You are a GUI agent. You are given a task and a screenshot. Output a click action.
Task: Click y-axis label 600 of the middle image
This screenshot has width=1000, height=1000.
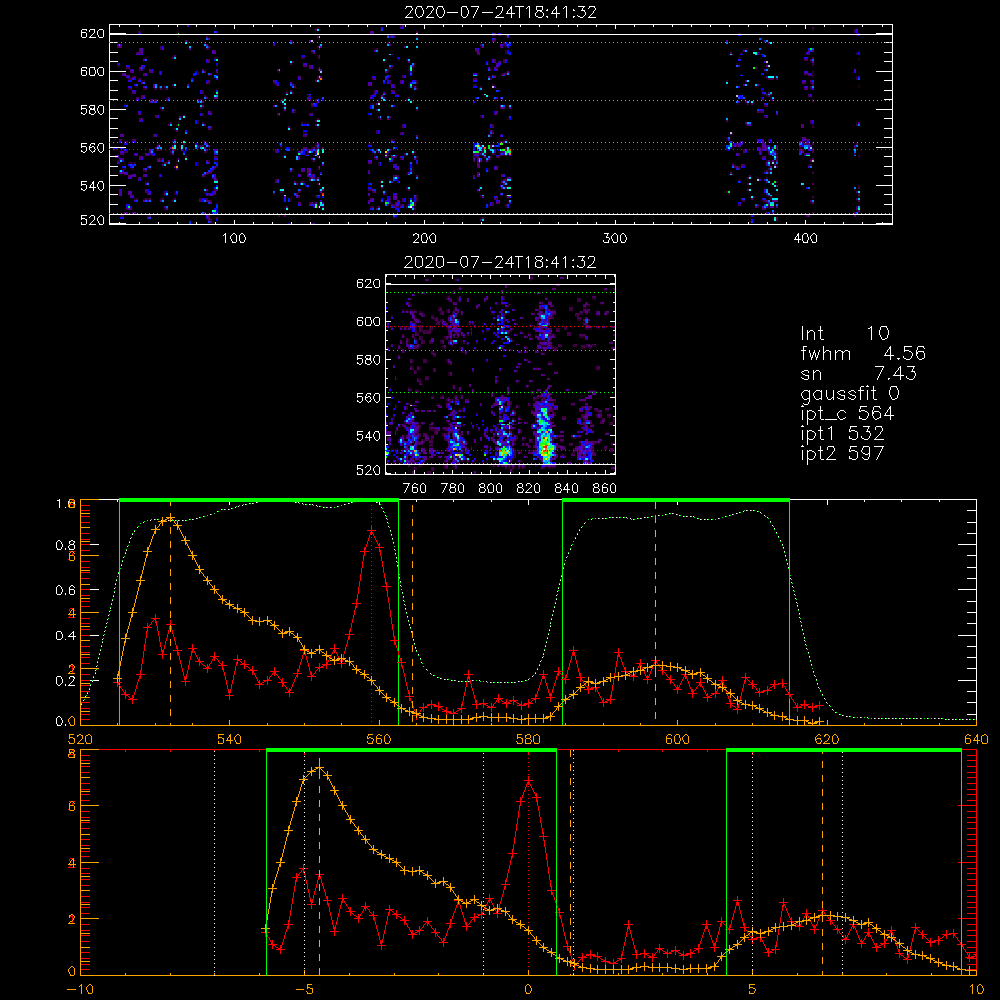tap(368, 321)
